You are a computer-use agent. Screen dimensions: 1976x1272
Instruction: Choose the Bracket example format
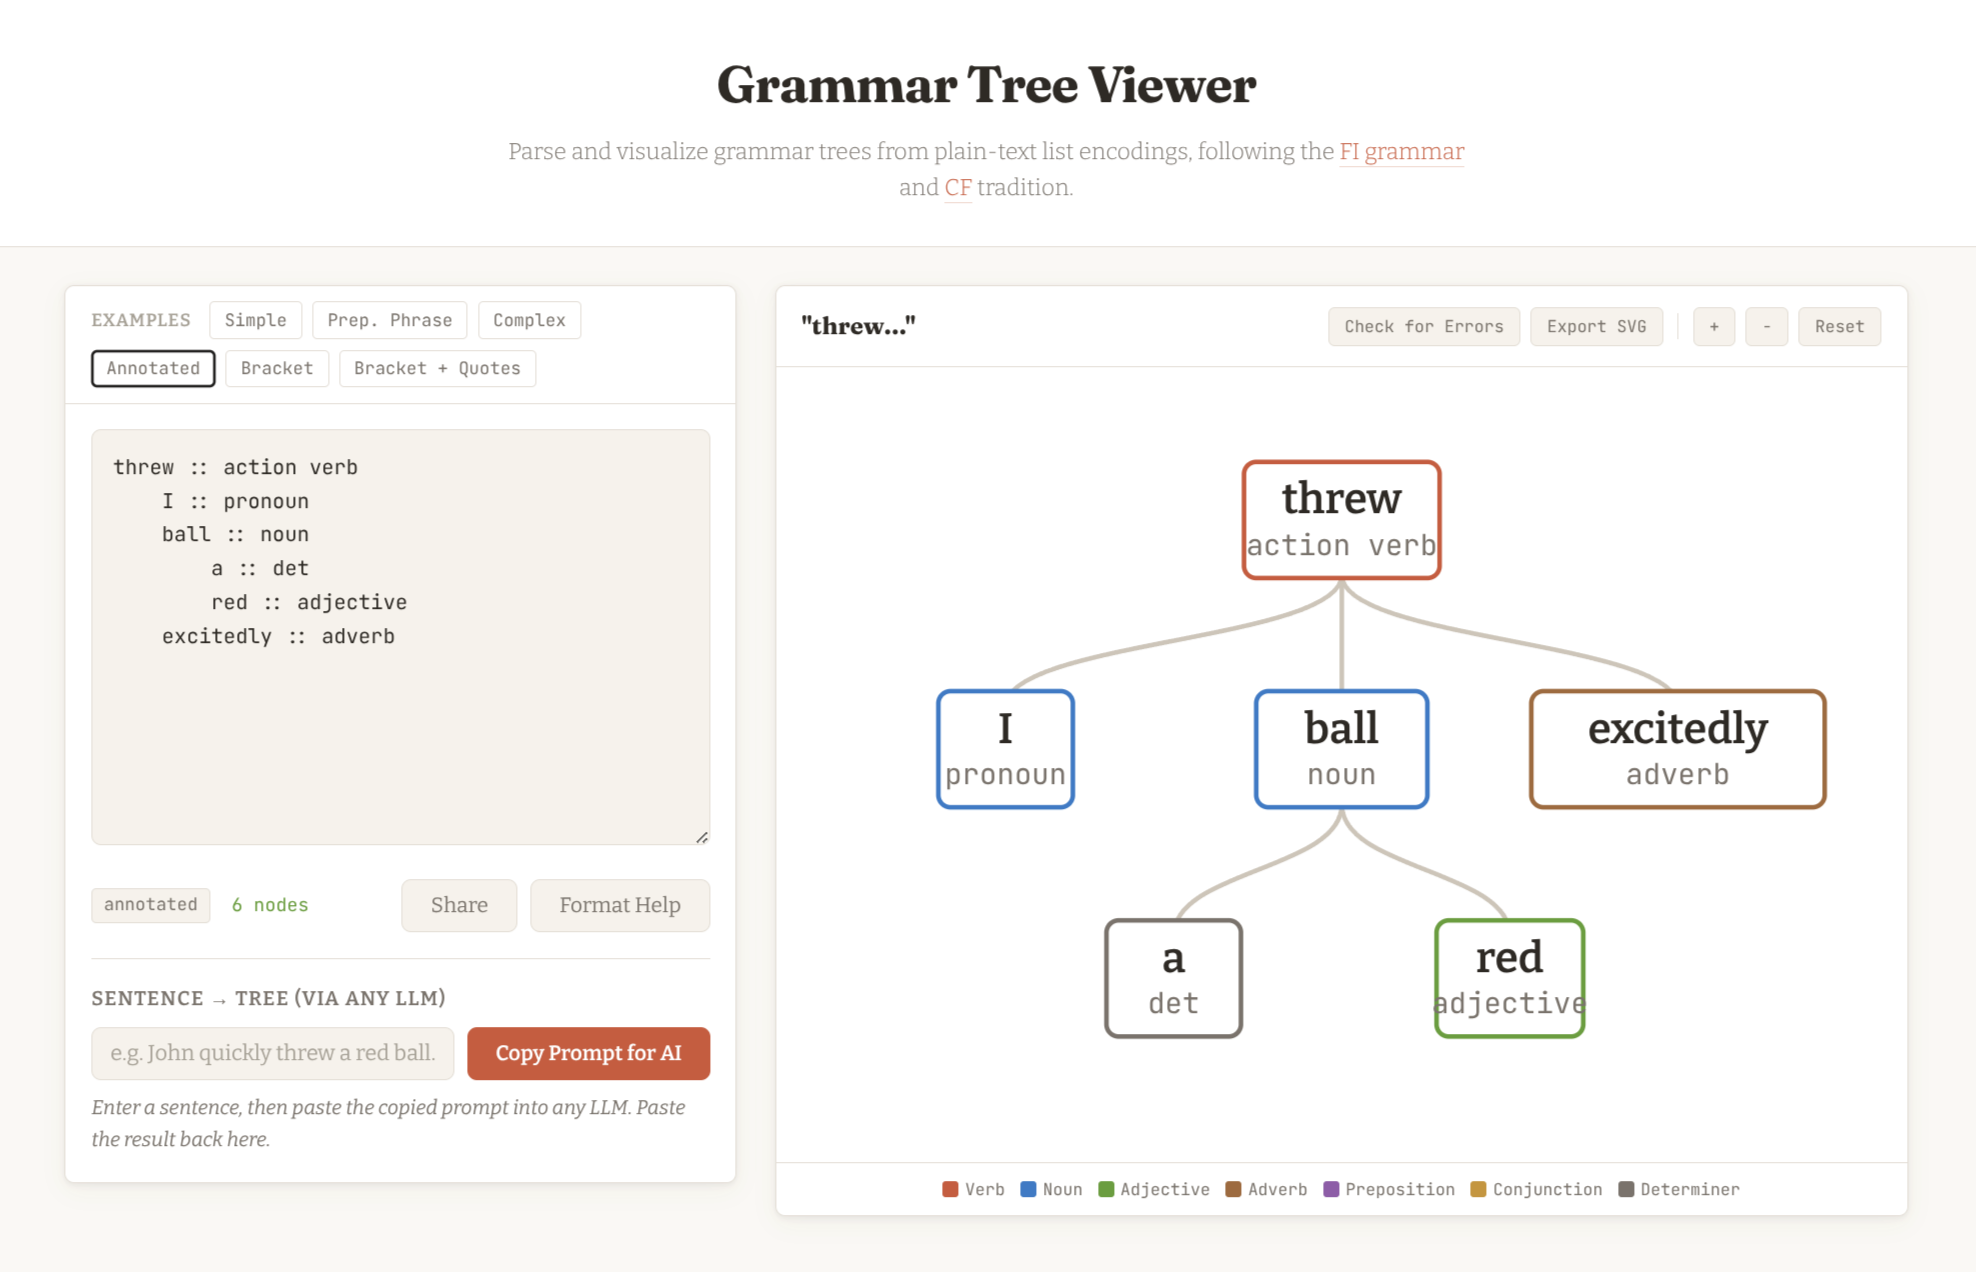[x=277, y=368]
